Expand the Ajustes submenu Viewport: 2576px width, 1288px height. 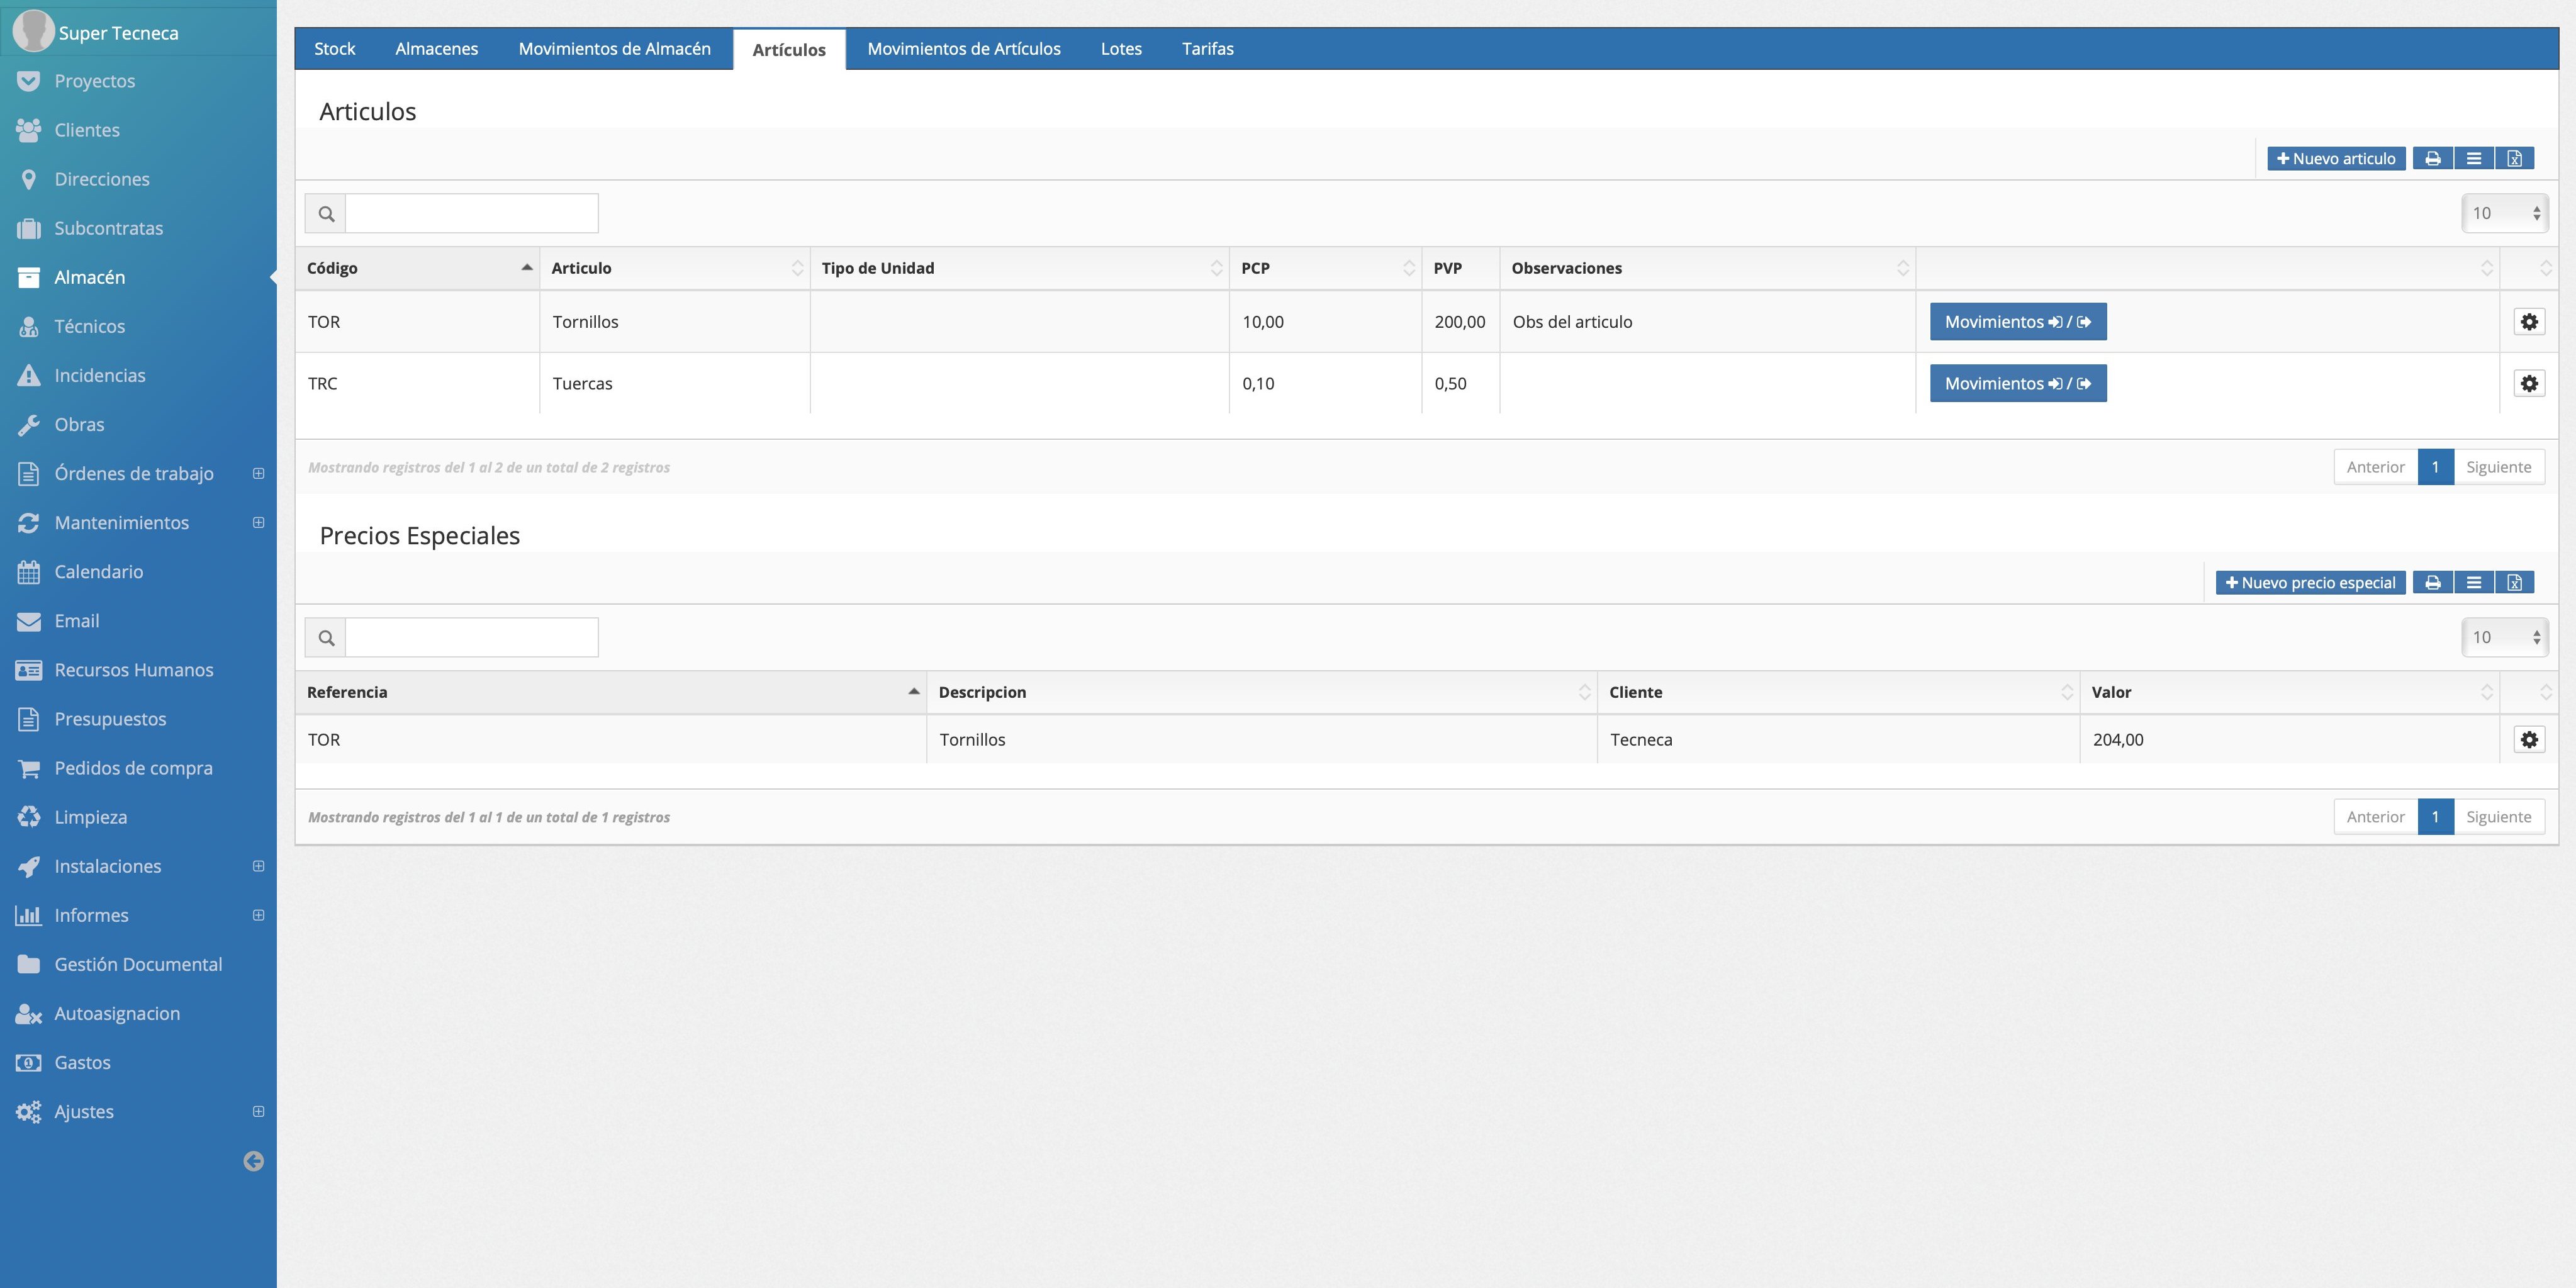tap(258, 1111)
